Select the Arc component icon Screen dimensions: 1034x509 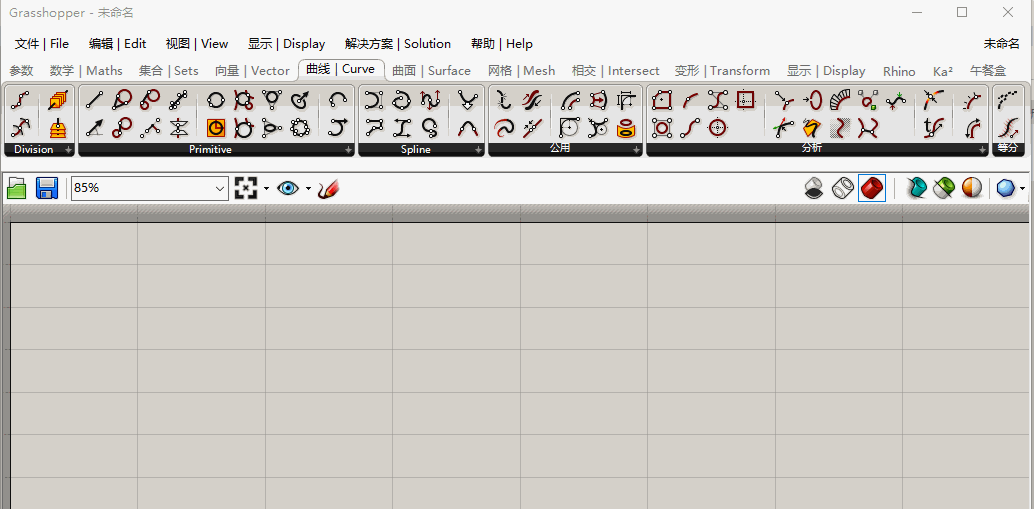(x=338, y=100)
